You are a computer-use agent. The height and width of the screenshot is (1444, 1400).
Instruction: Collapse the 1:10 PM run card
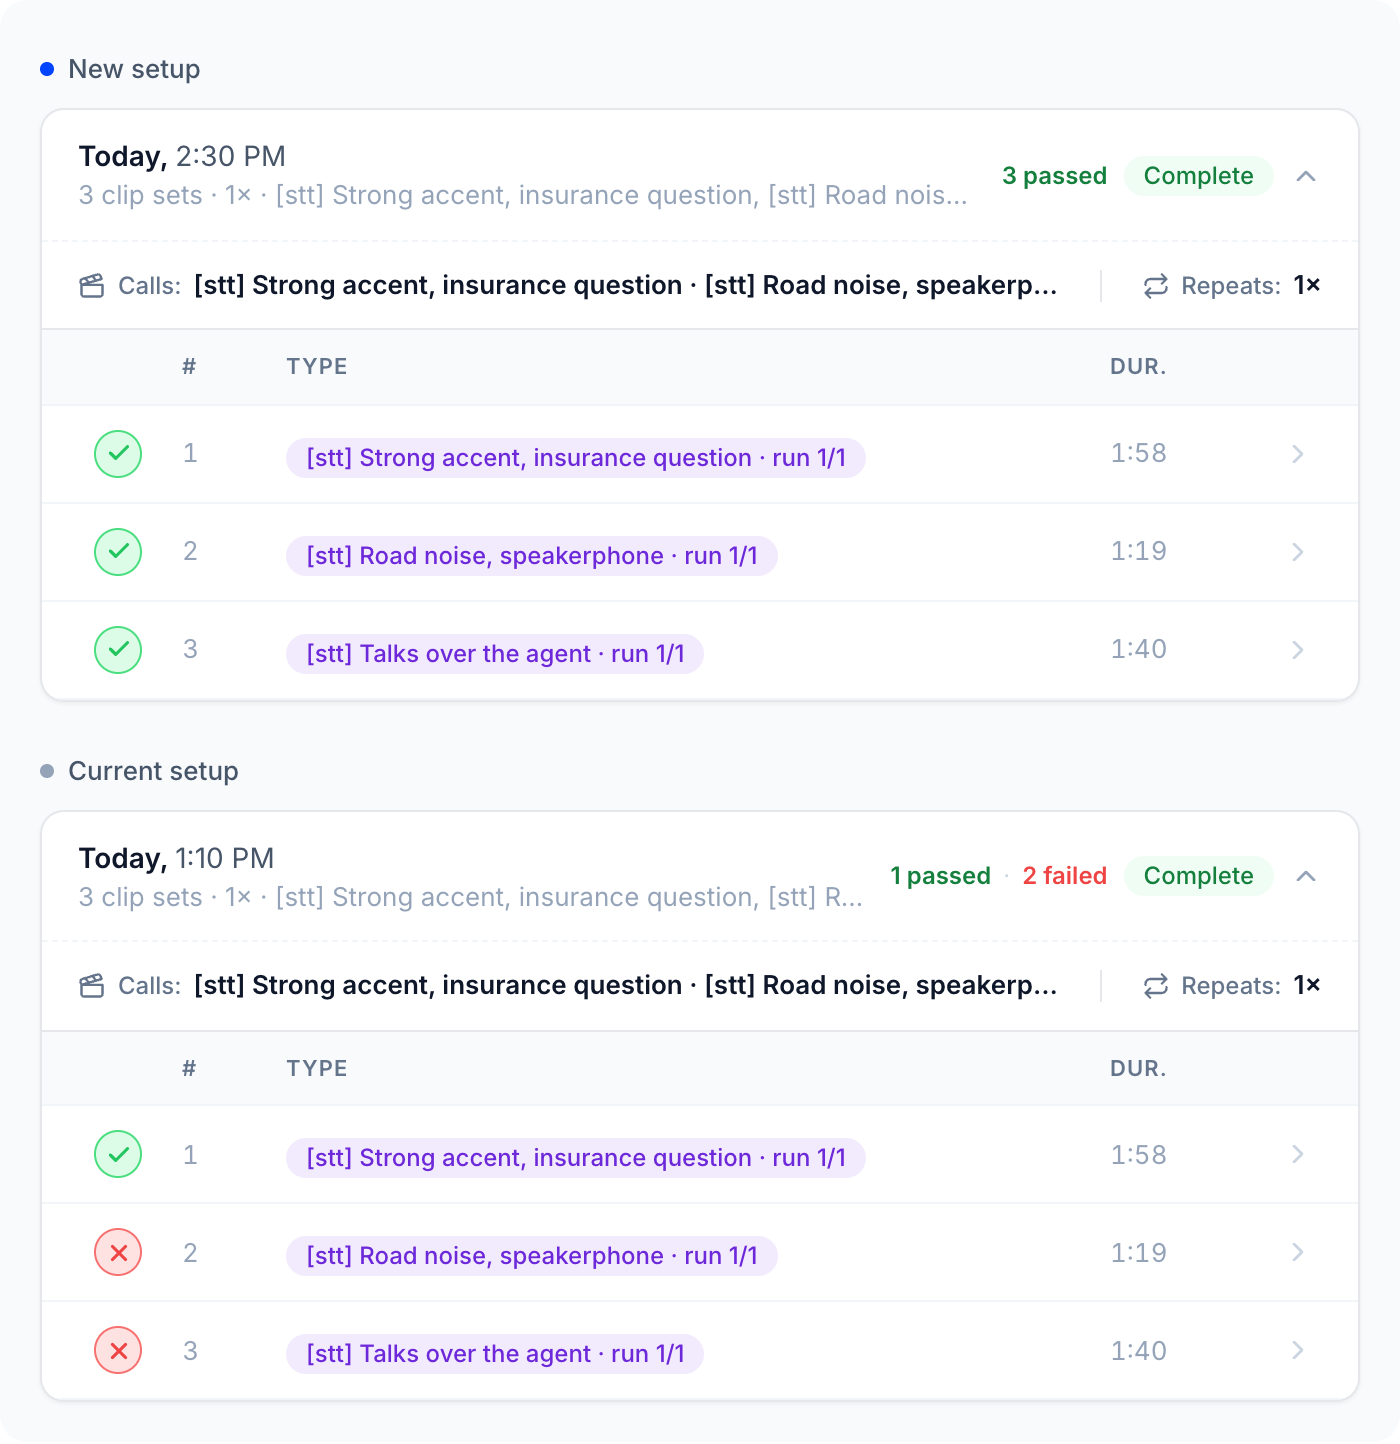[x=1306, y=876]
